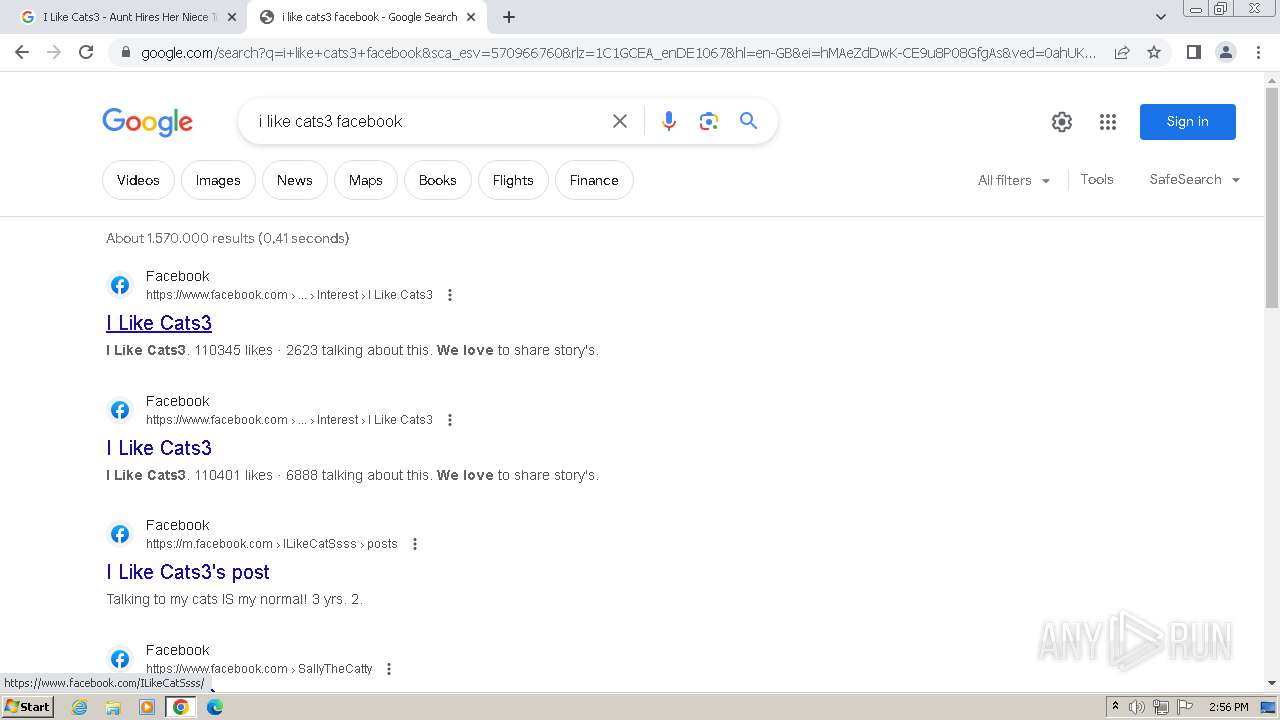
Task: Open a new browser tab with plus
Action: pos(509,17)
